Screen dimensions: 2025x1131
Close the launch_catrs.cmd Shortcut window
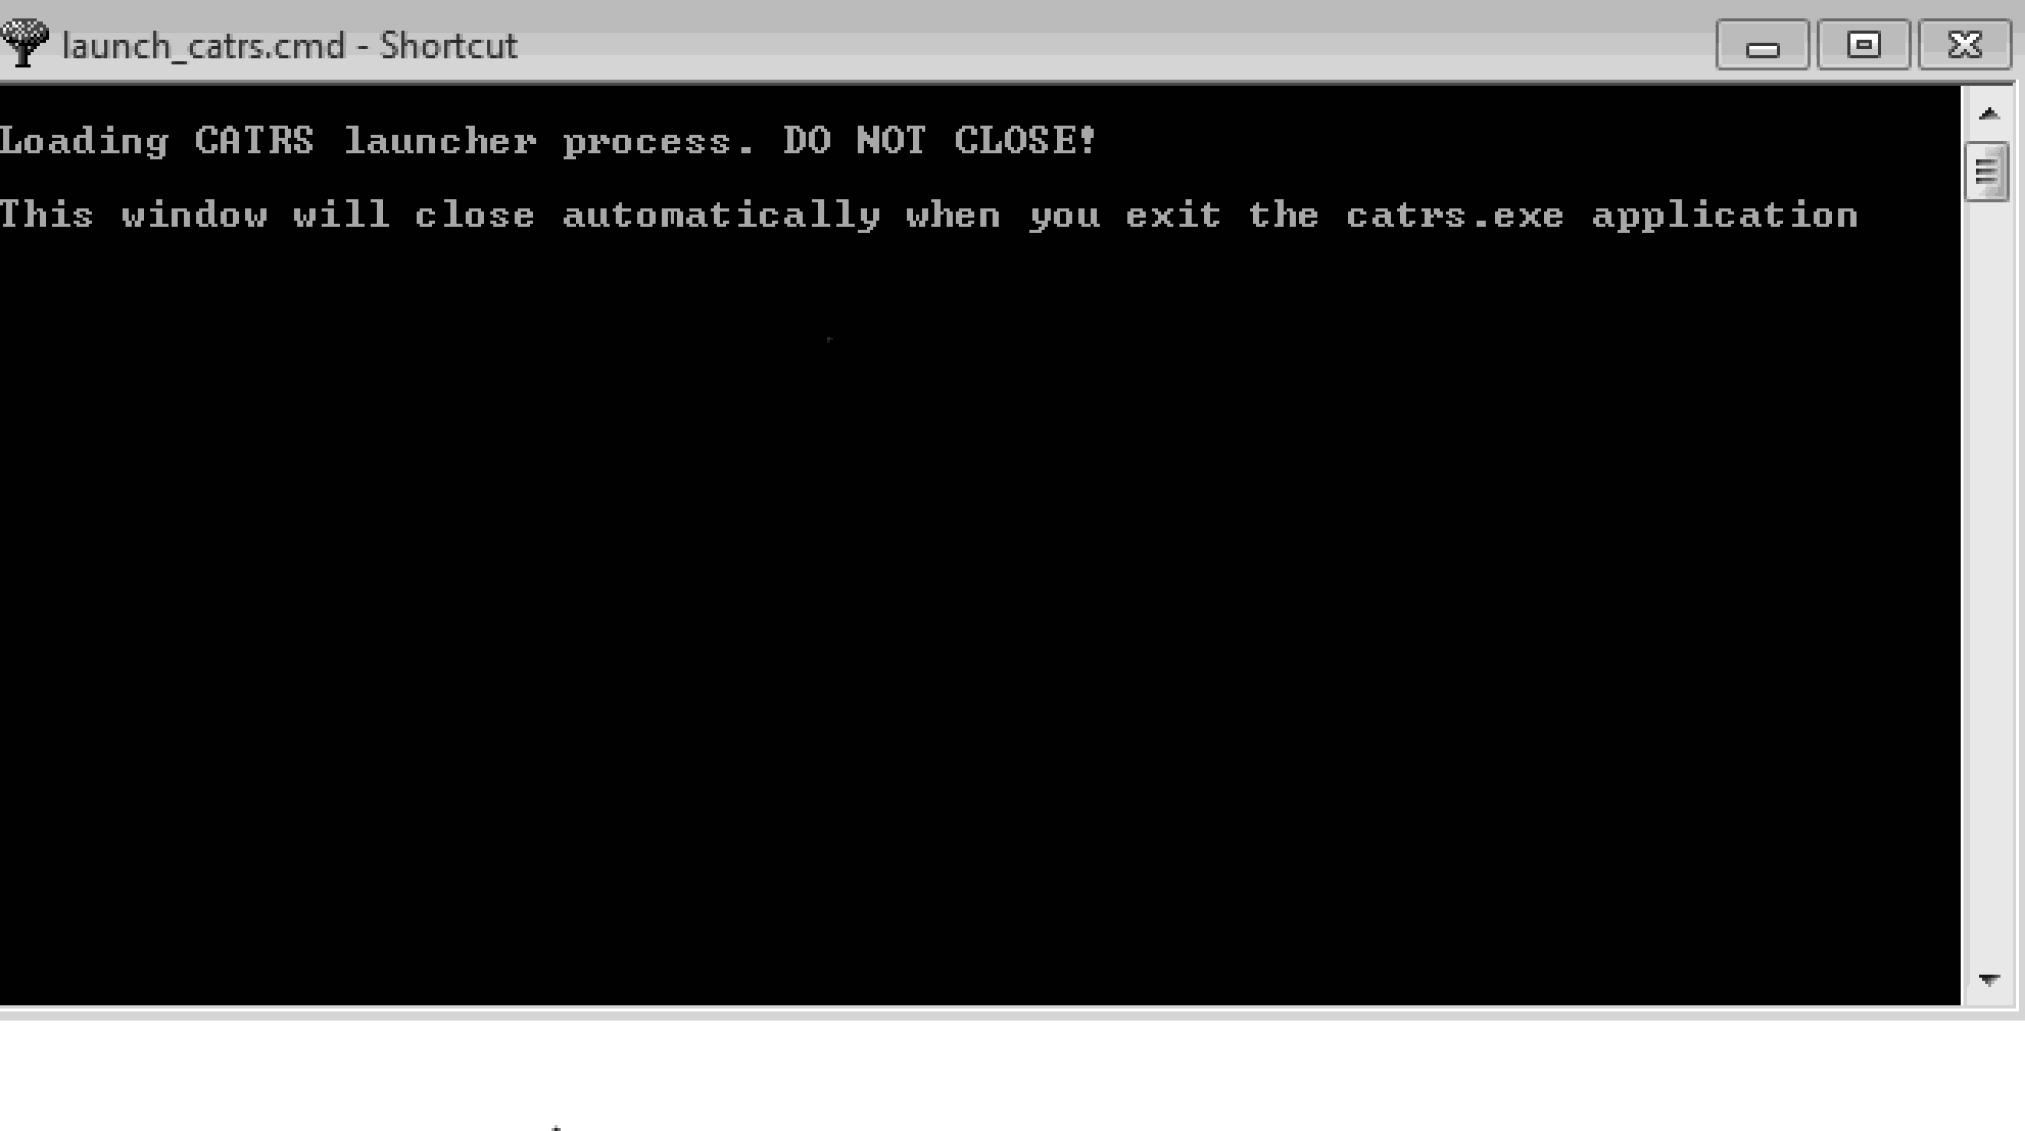(1965, 45)
